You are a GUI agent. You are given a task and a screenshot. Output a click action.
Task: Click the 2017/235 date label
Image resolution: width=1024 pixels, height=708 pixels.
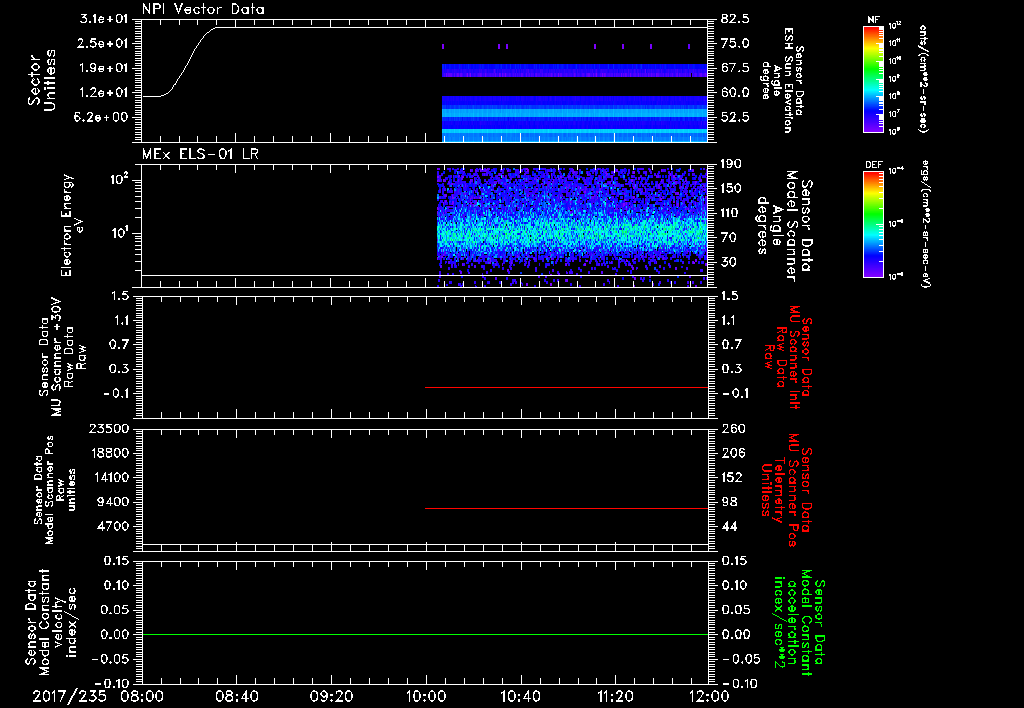pyautogui.click(x=69, y=696)
